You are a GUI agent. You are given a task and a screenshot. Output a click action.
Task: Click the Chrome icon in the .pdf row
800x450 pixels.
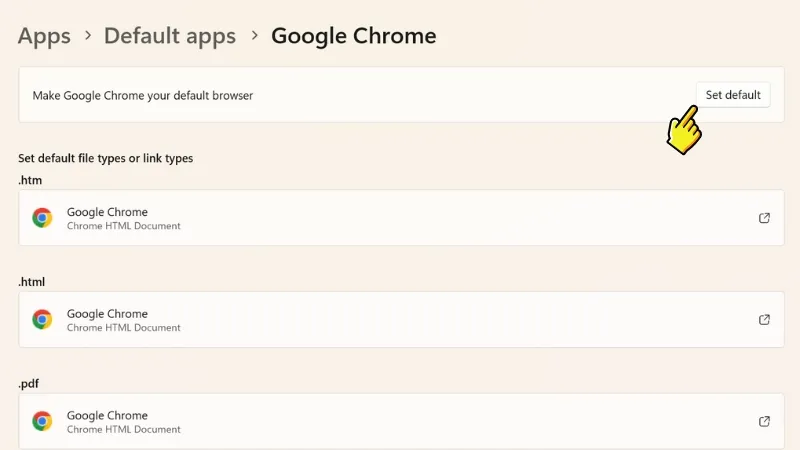click(x=42, y=421)
